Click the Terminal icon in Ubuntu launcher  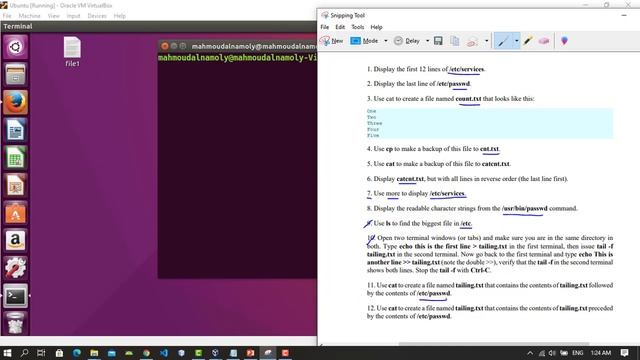pos(16,296)
